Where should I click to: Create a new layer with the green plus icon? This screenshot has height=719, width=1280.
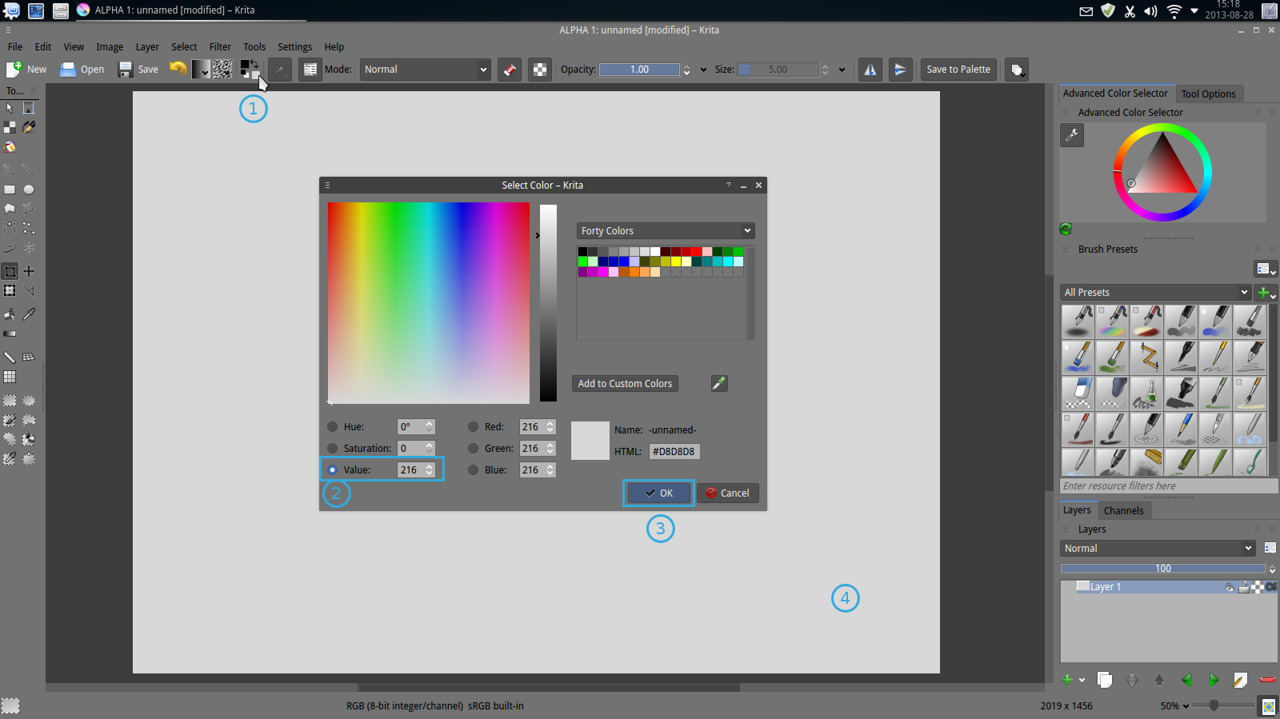coord(1066,679)
